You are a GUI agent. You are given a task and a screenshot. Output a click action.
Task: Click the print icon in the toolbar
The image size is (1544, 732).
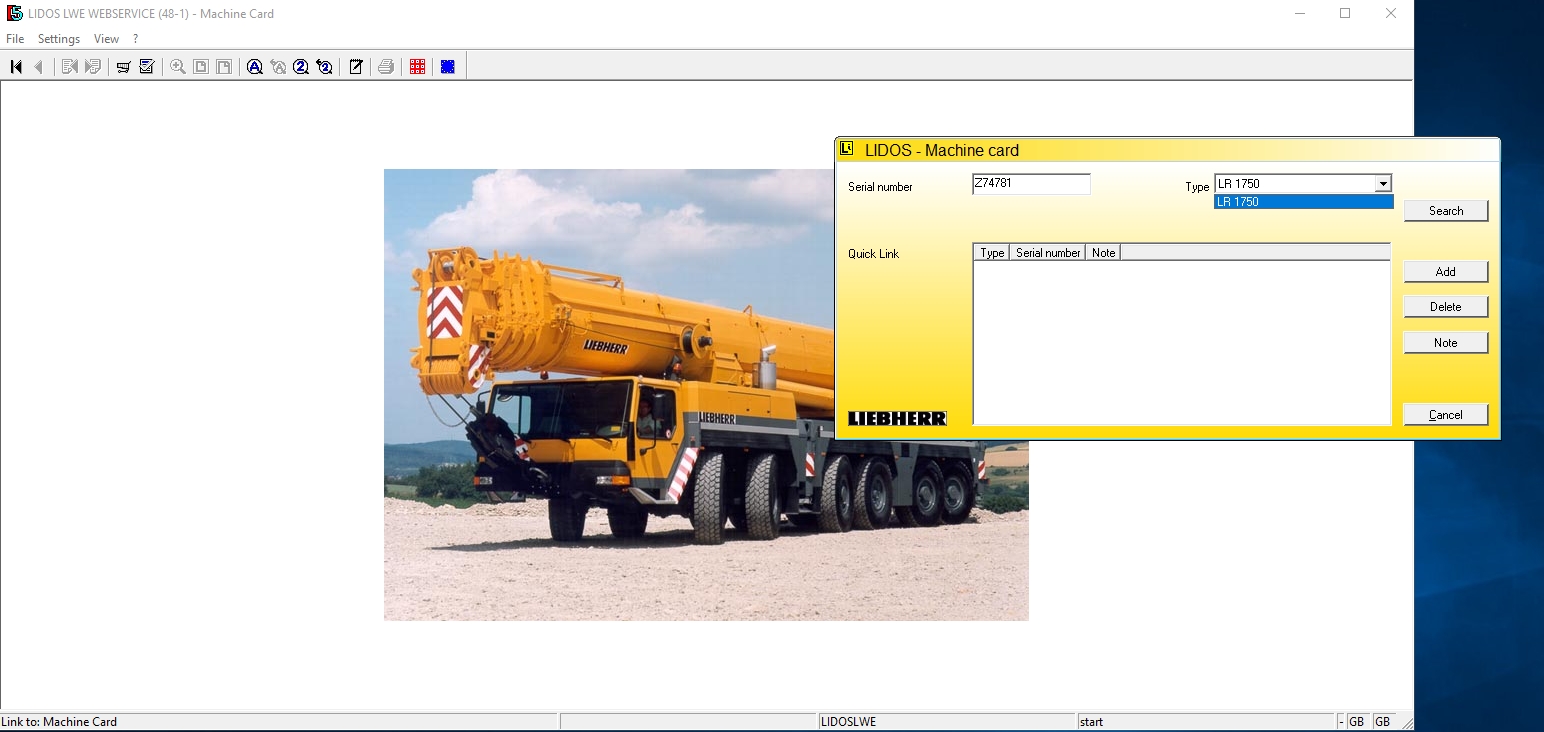[386, 66]
